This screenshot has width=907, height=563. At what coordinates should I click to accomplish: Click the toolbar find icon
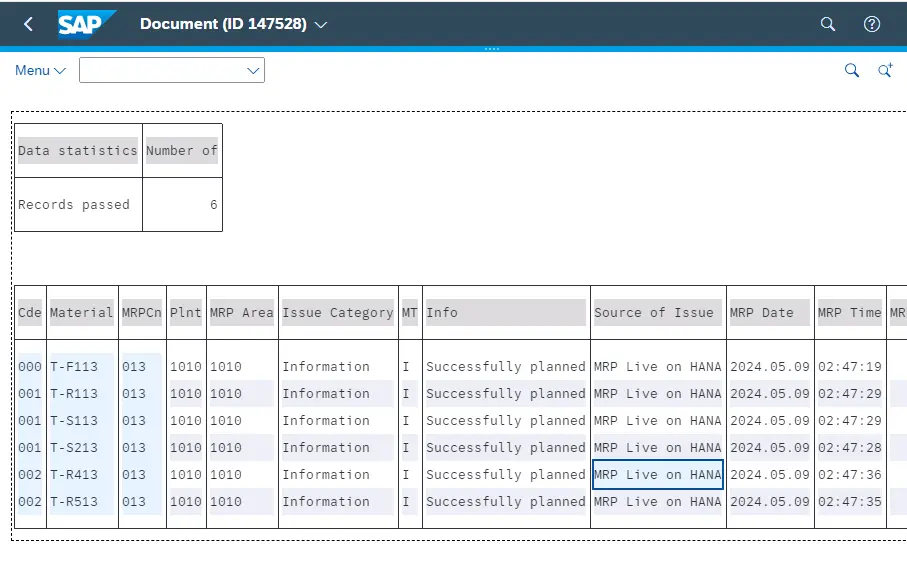(851, 70)
